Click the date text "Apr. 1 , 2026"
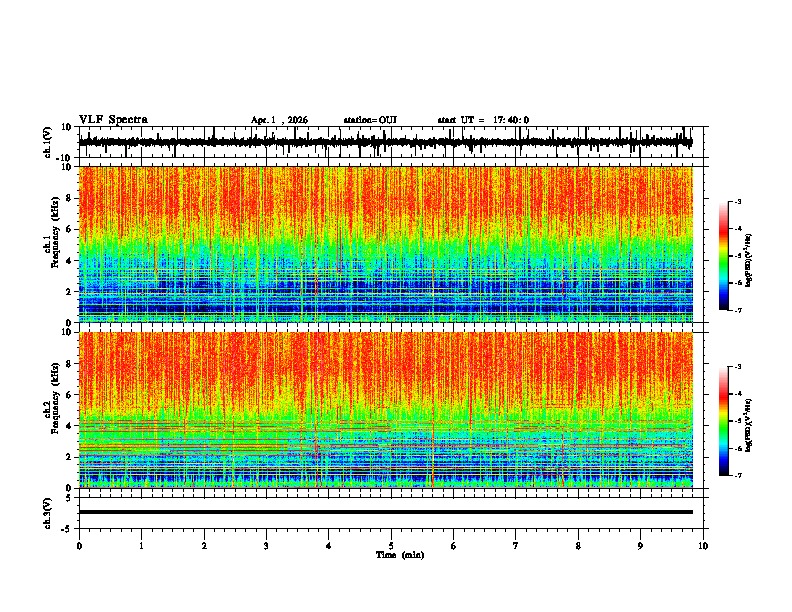The image size is (792, 612). tap(279, 120)
